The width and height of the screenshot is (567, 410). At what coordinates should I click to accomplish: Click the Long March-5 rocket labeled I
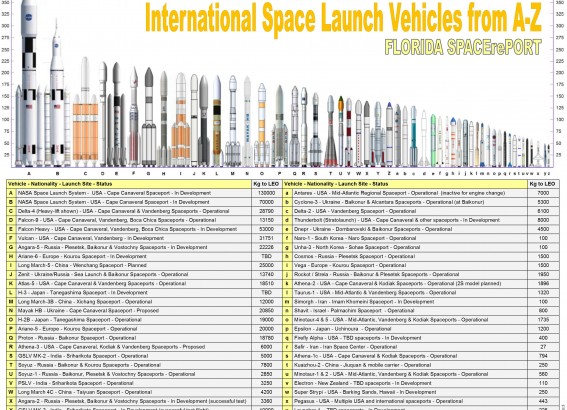181,120
